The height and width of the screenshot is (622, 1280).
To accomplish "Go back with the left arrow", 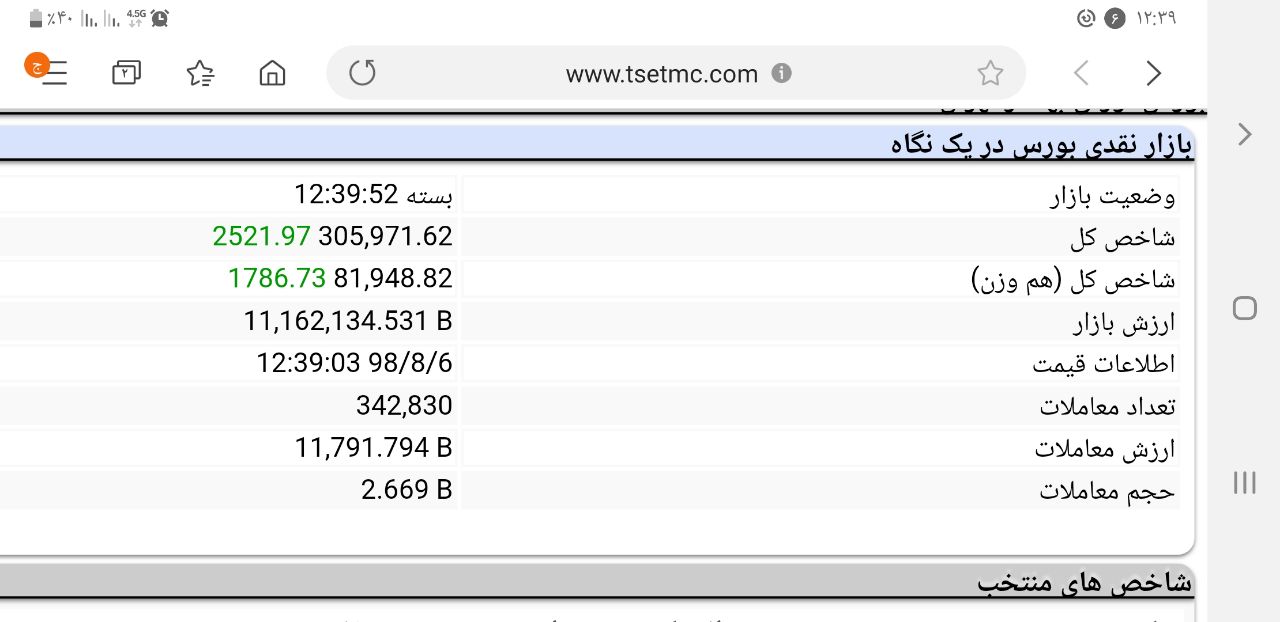I will [1081, 73].
